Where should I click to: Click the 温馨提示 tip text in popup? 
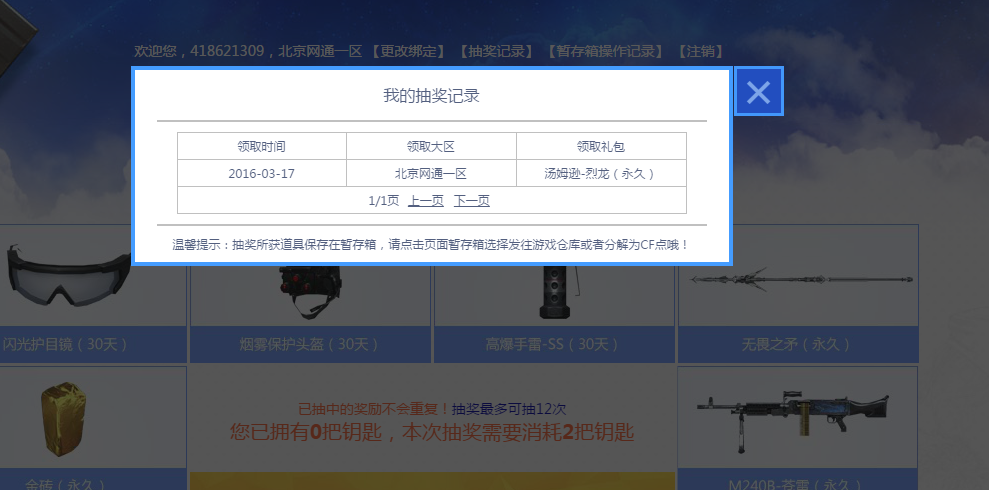[431, 245]
